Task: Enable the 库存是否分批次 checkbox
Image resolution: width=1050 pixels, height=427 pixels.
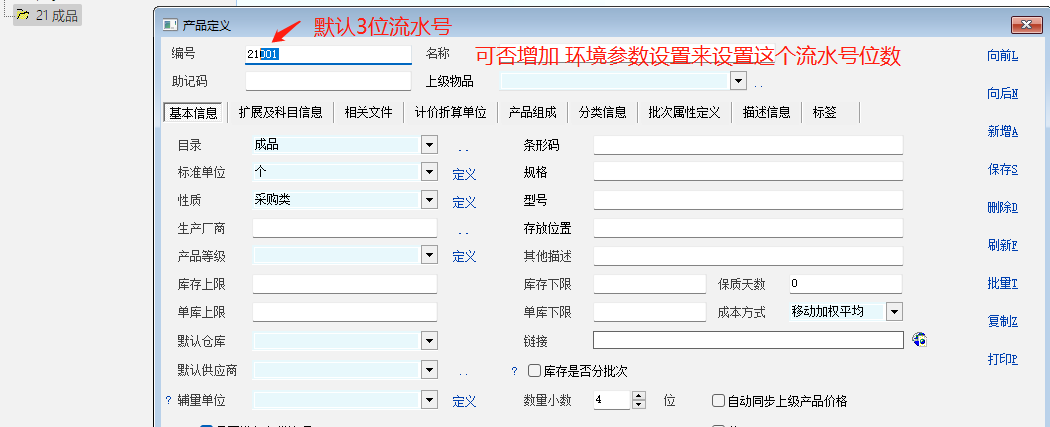Action: [x=534, y=371]
